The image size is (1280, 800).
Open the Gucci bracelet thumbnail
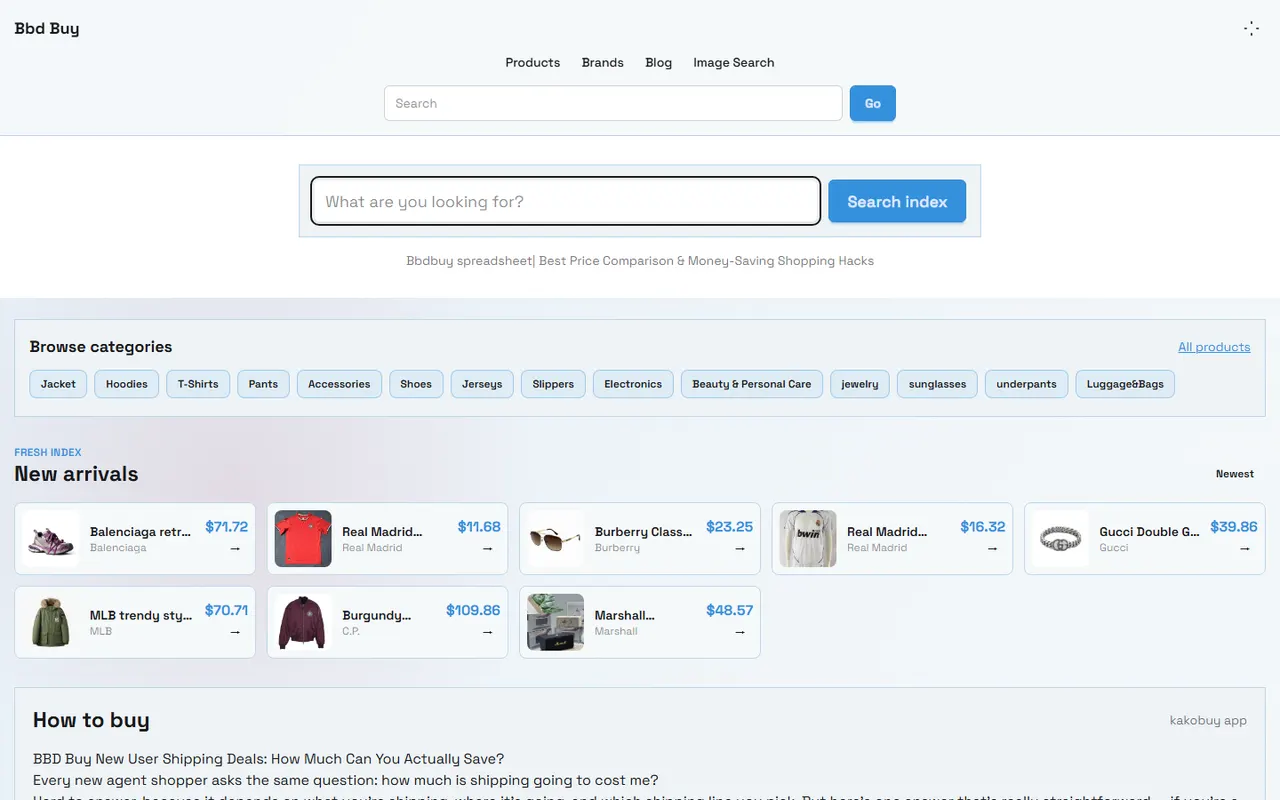[1061, 539]
